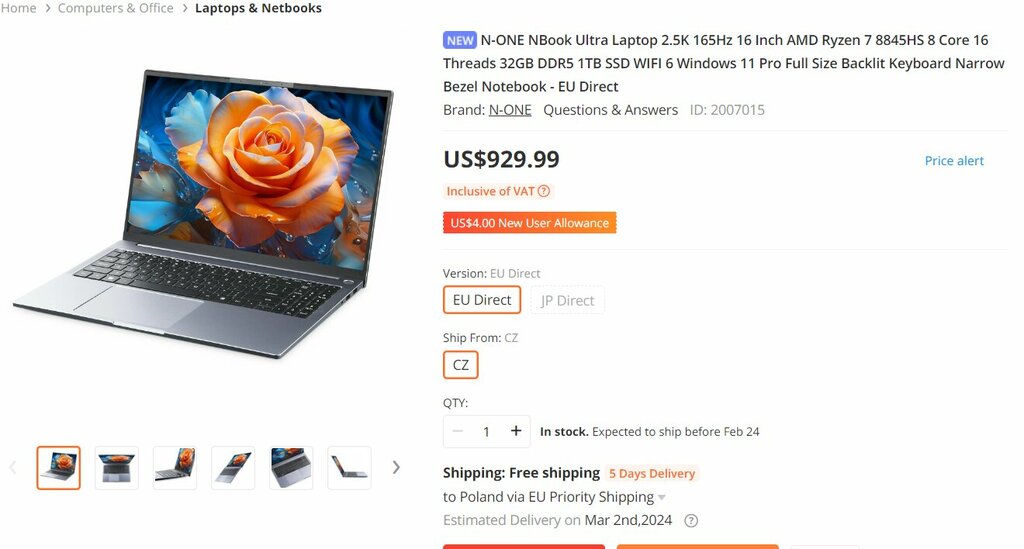Select the side-profile laptop thumbnail
Viewport: 1024px width, 549px height.
pos(349,467)
